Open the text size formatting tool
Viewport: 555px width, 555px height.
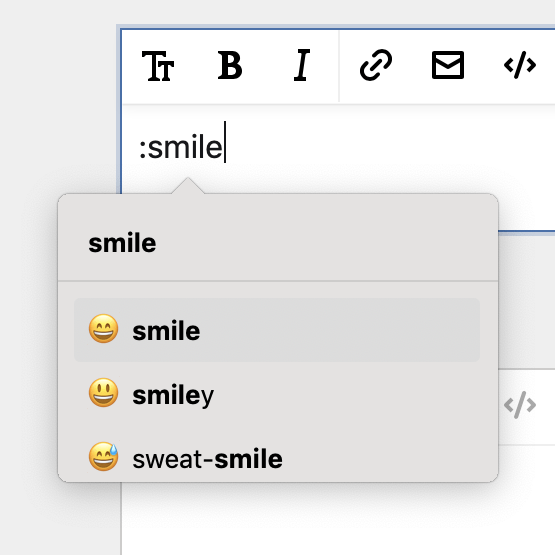pos(158,66)
